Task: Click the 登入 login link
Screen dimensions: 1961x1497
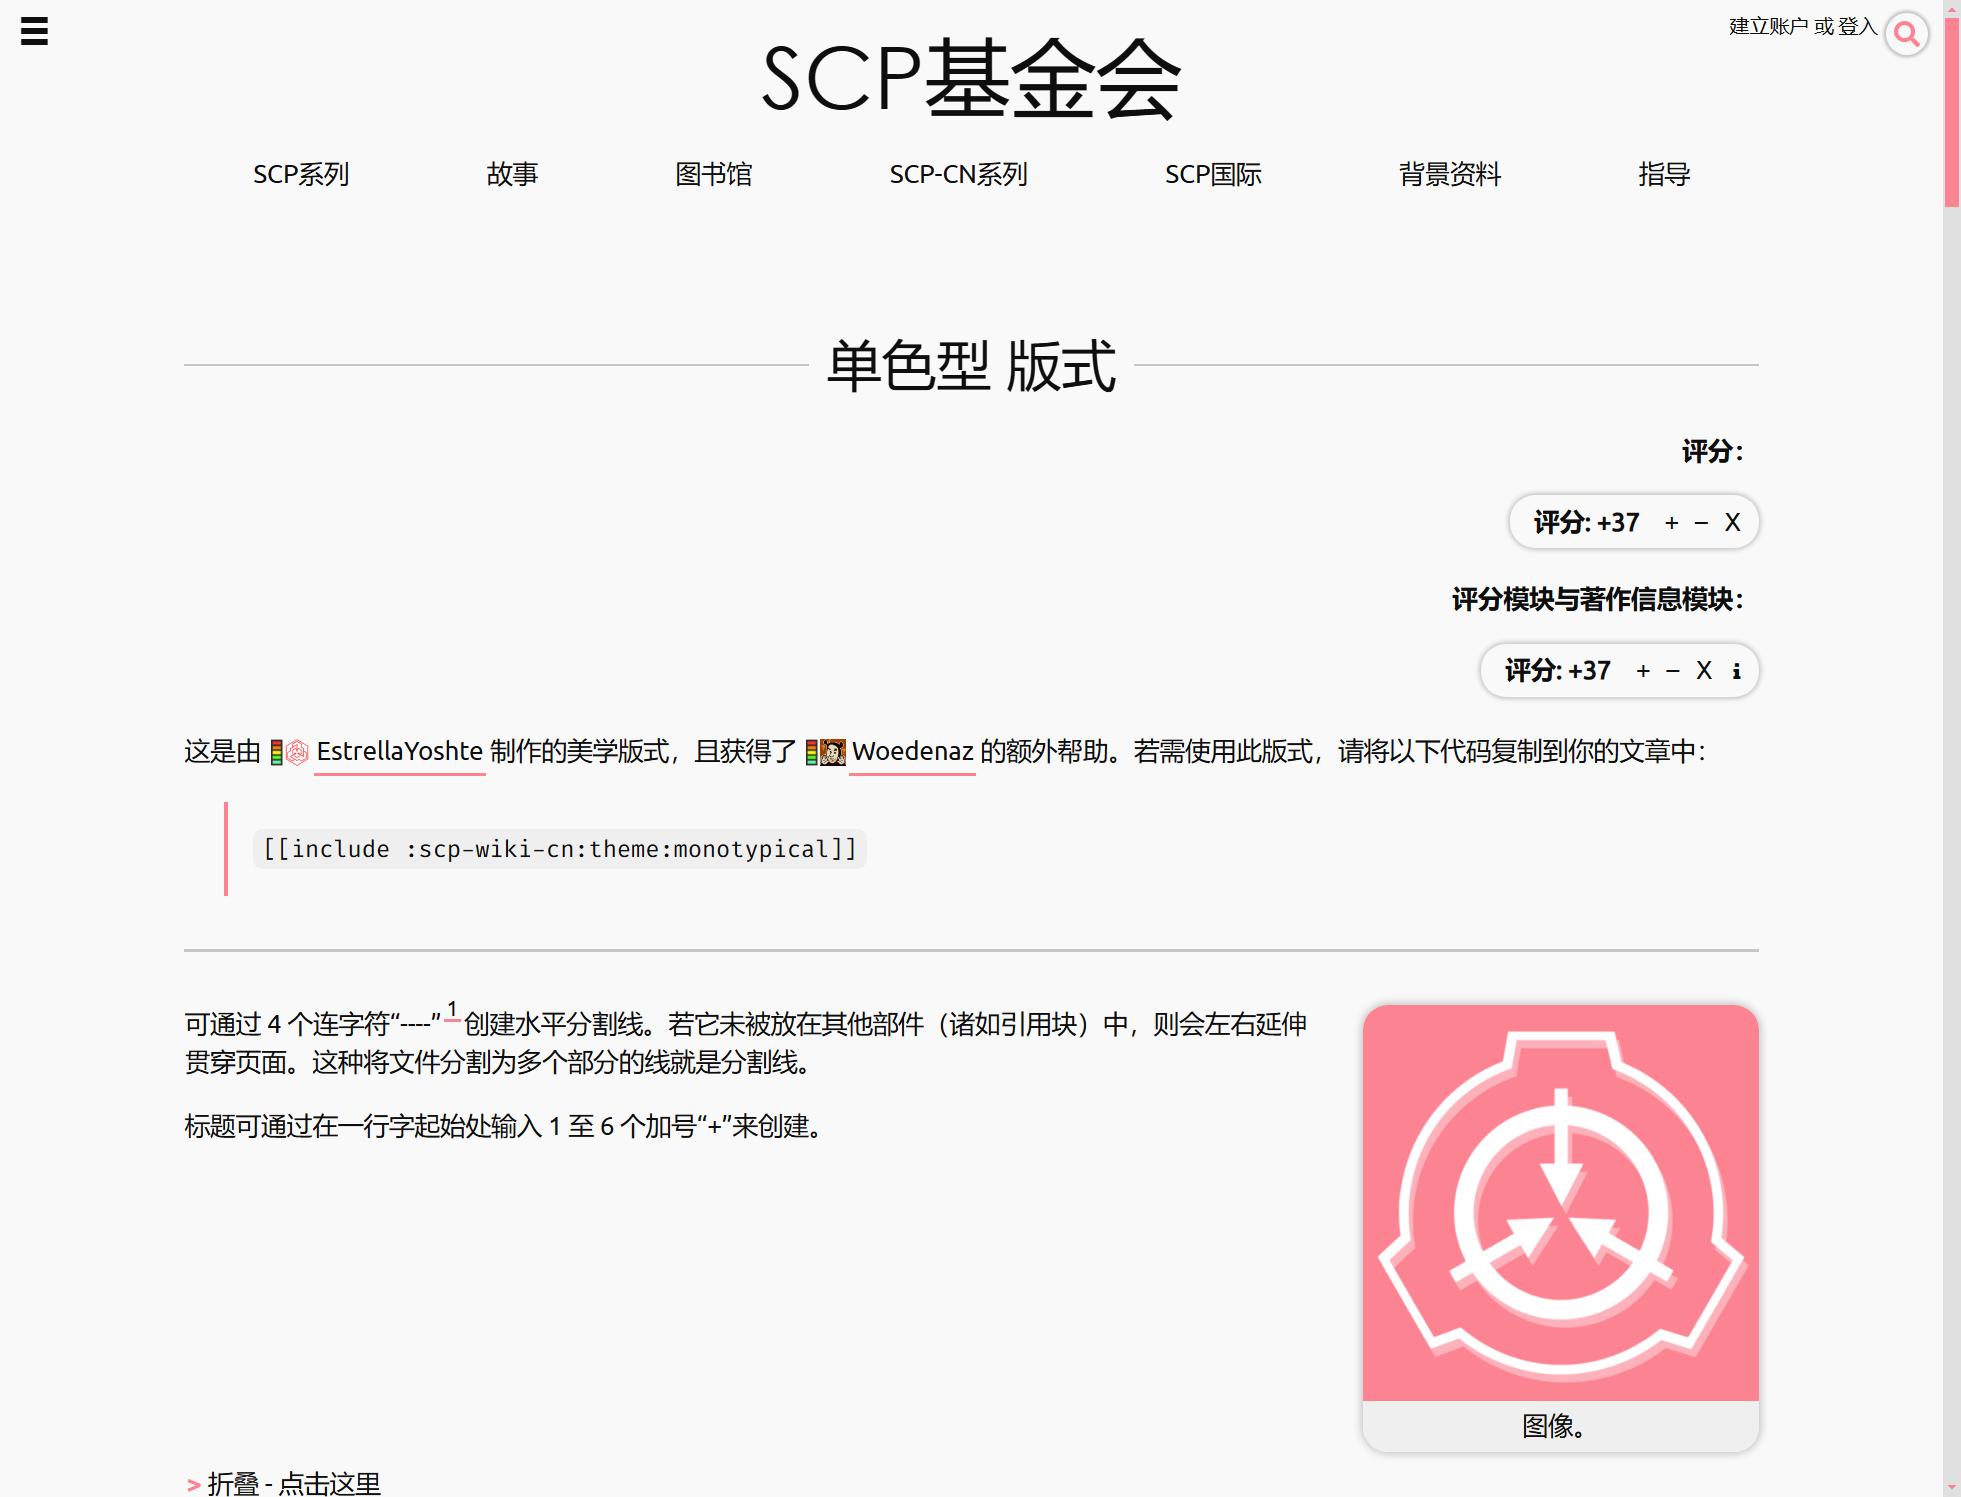Action: pyautogui.click(x=1857, y=27)
